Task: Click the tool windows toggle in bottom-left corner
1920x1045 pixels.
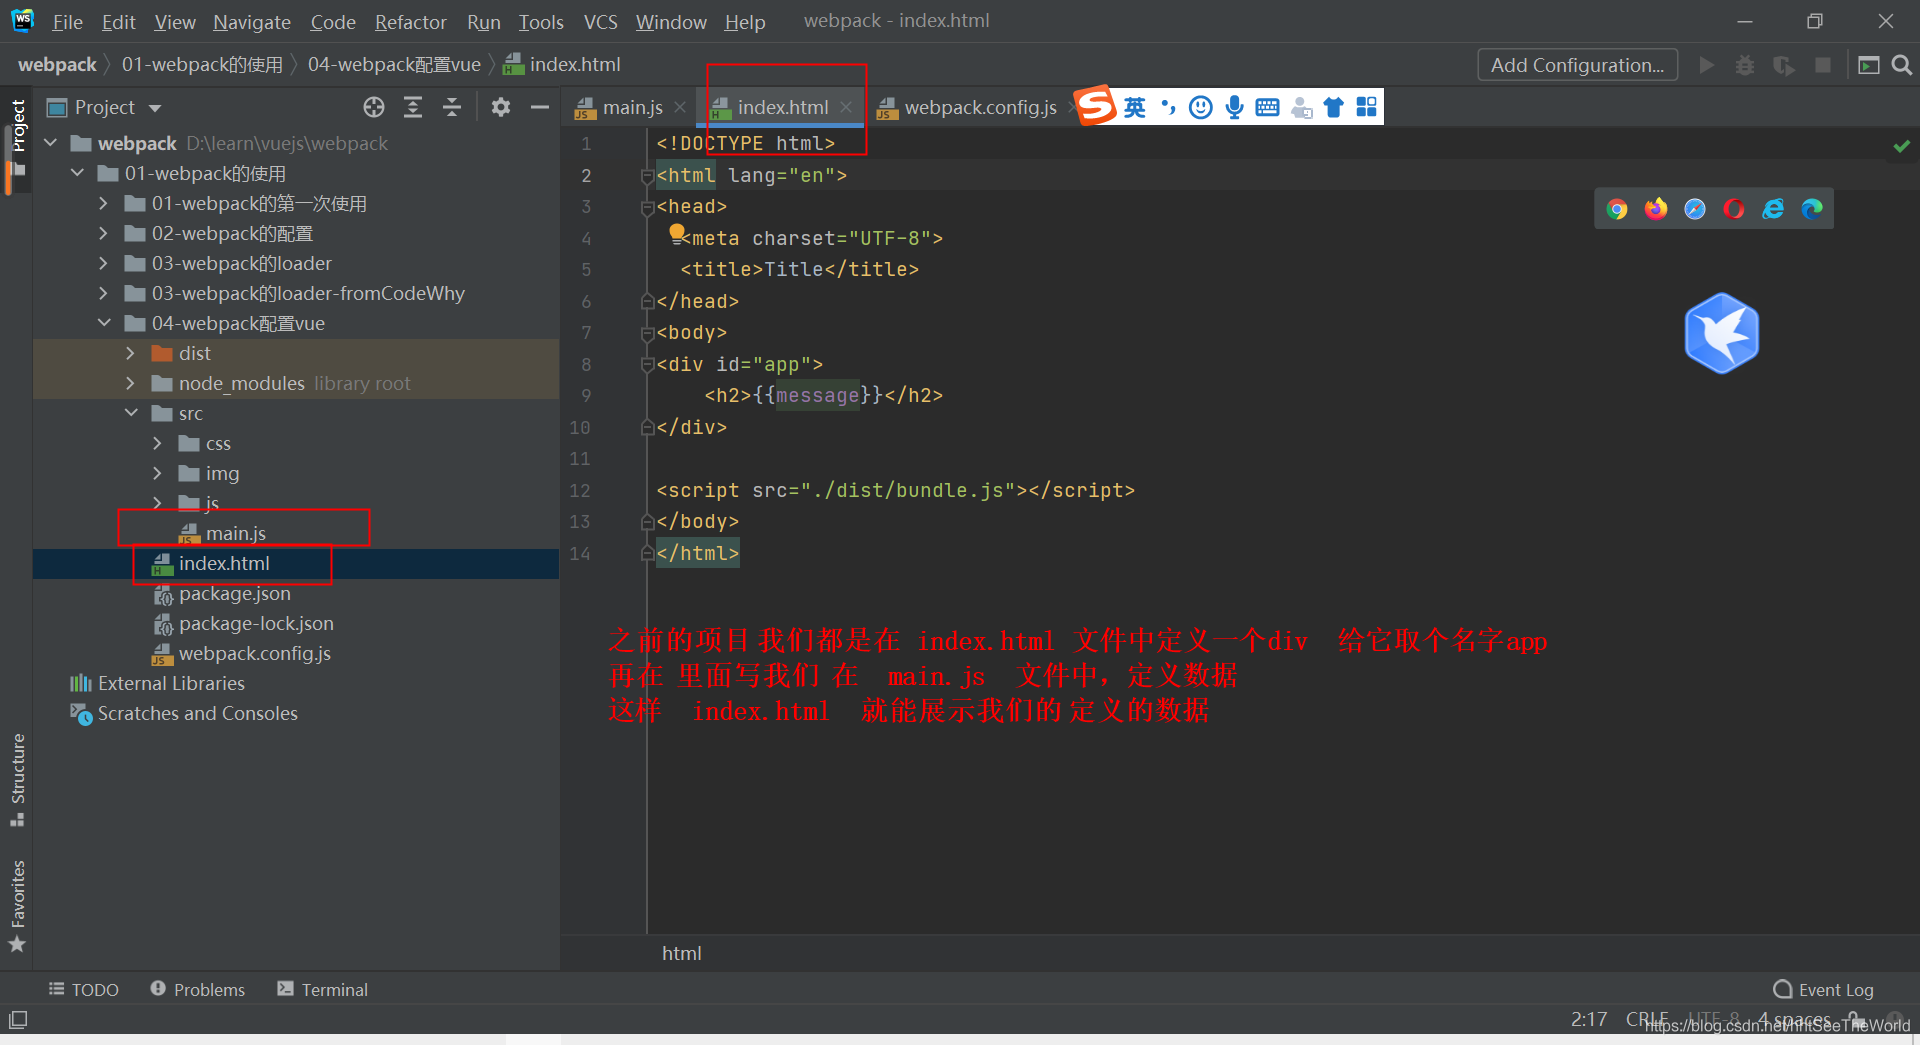Action: (x=18, y=1020)
